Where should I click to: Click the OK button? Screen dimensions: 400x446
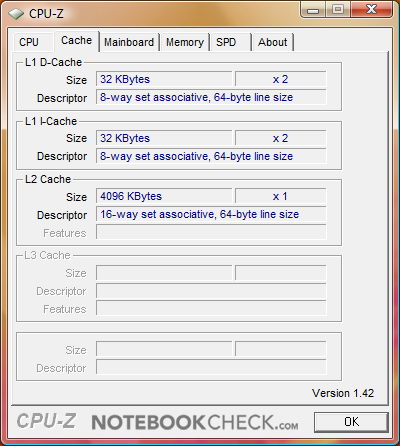[x=351, y=422]
